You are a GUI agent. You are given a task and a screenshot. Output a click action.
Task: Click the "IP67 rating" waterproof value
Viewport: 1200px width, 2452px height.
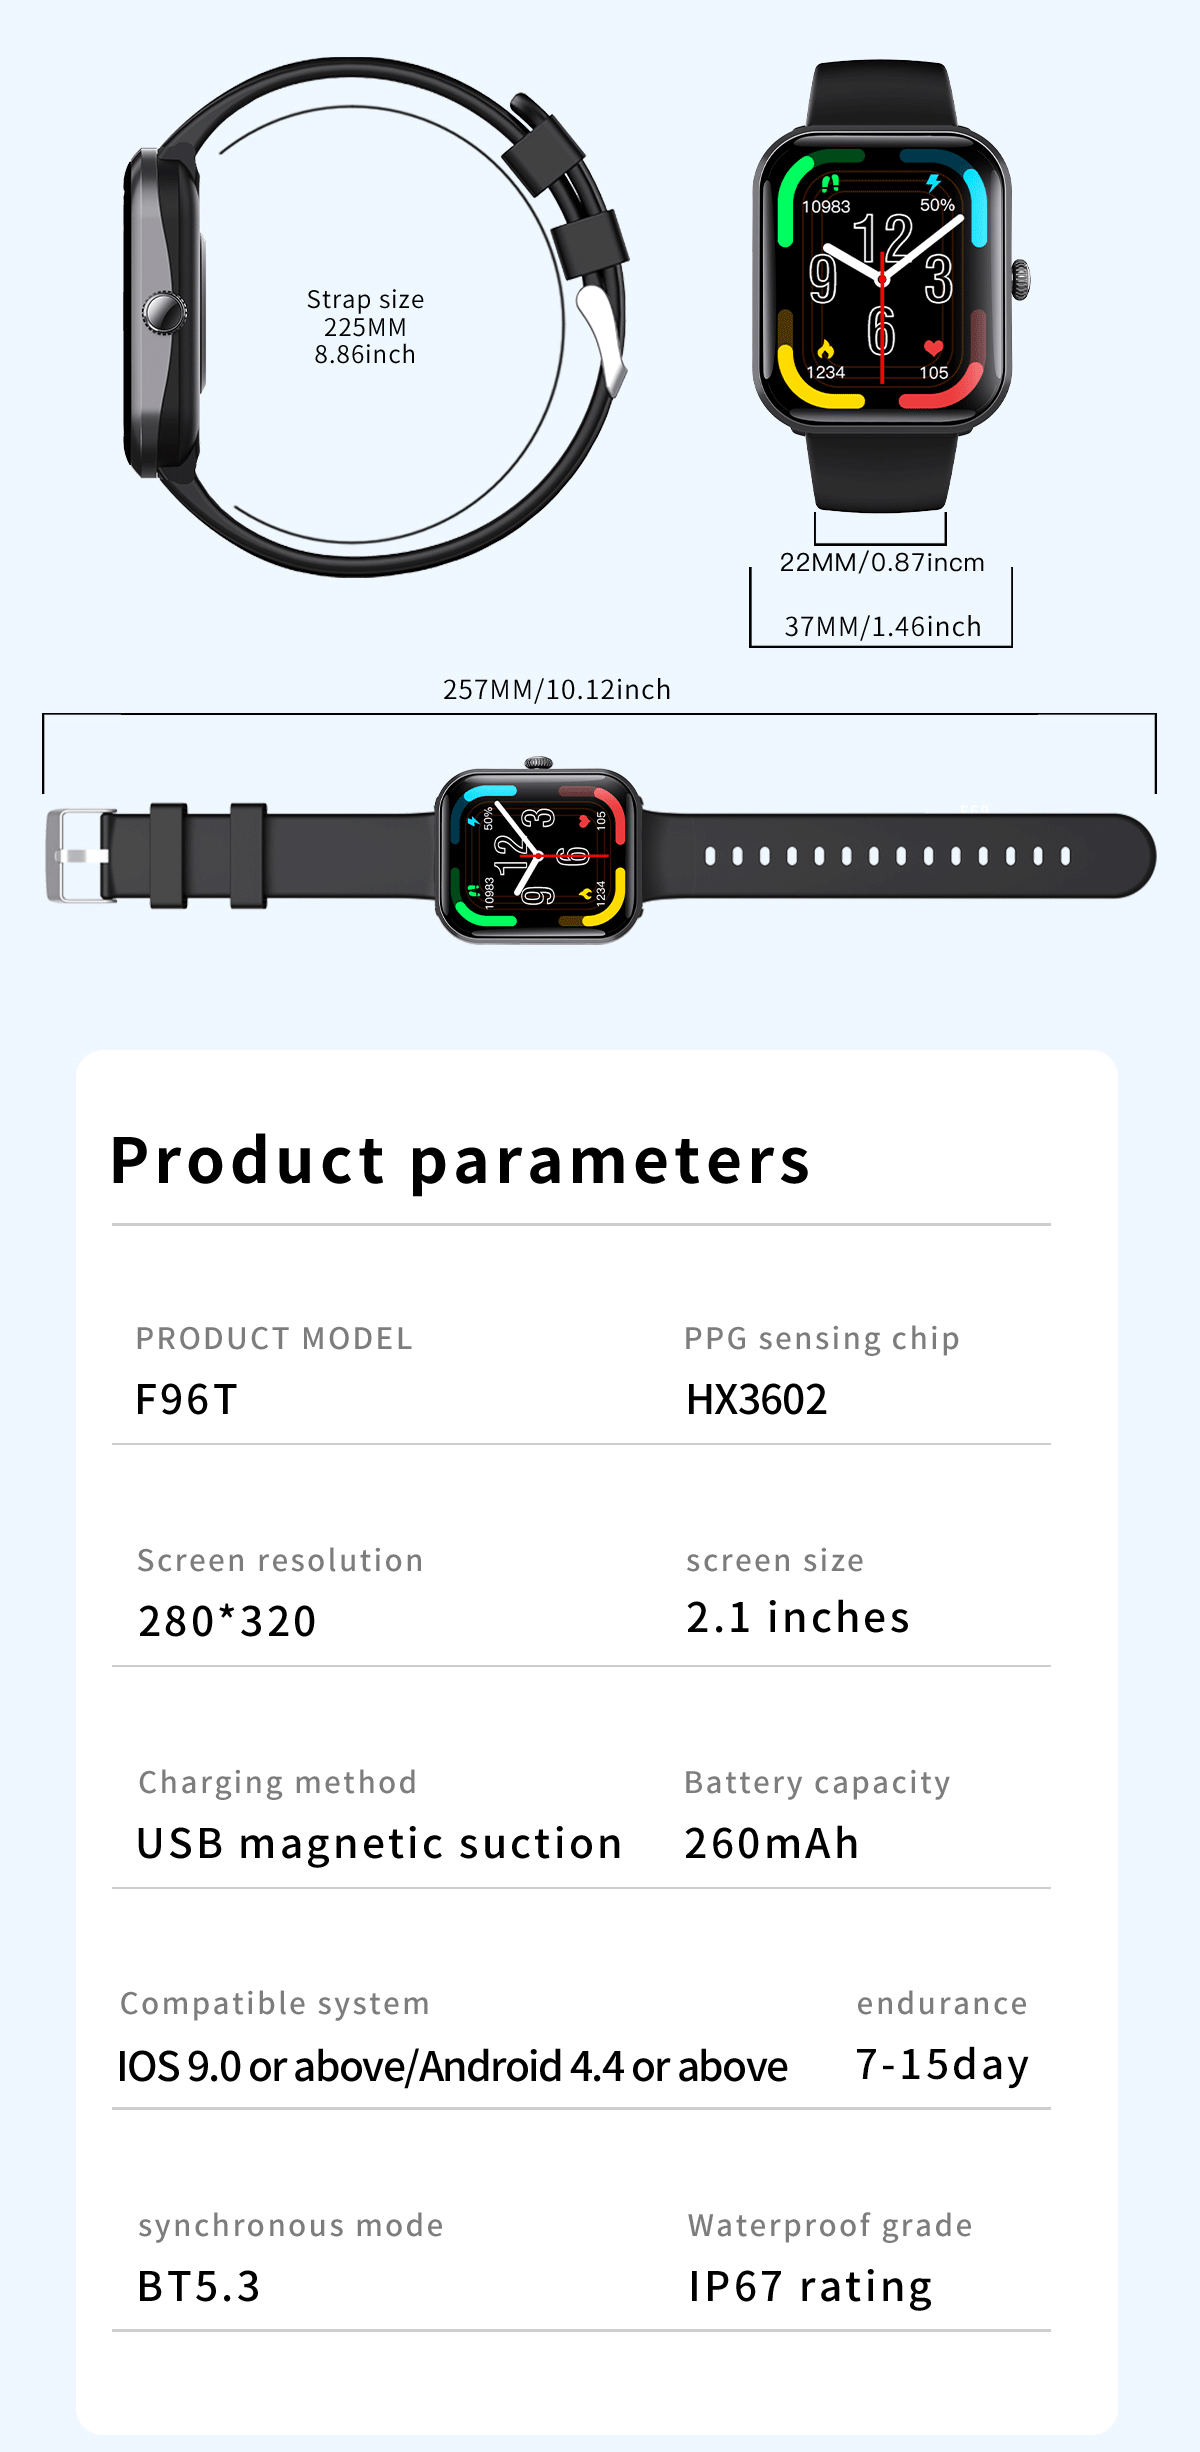click(810, 2287)
